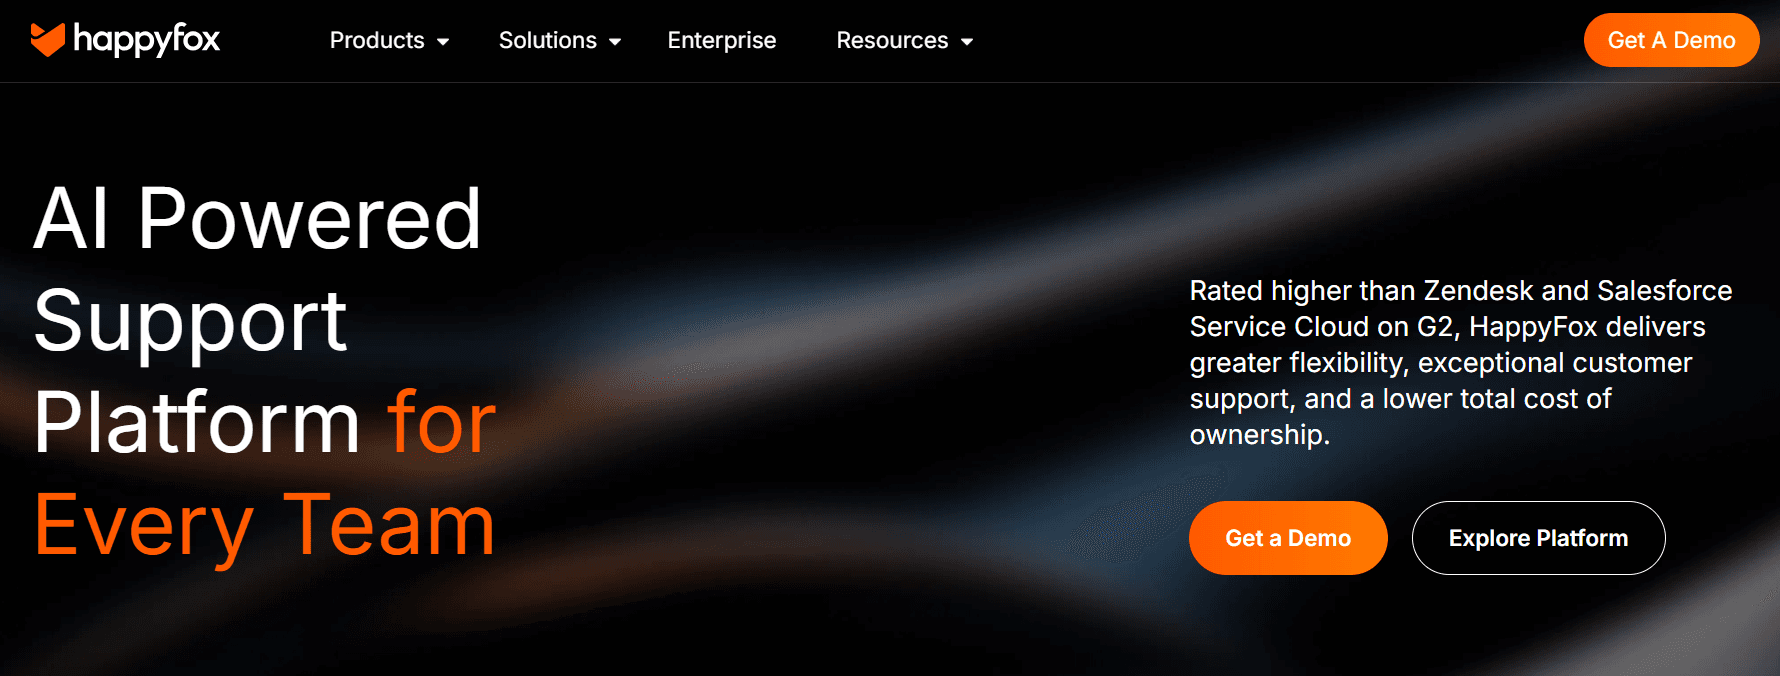Image resolution: width=1780 pixels, height=676 pixels.
Task: Click the hero Get a Demo button
Action: pos(1288,538)
